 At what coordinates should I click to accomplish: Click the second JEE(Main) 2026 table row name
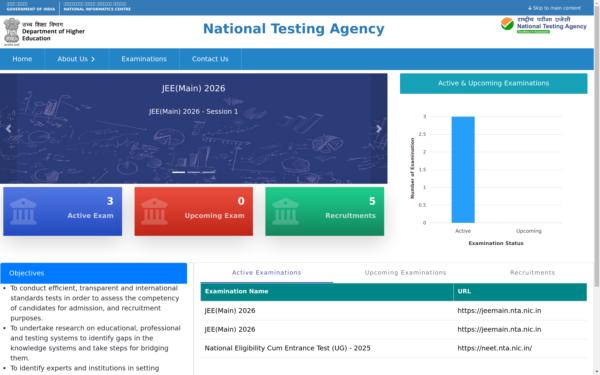pyautogui.click(x=230, y=329)
